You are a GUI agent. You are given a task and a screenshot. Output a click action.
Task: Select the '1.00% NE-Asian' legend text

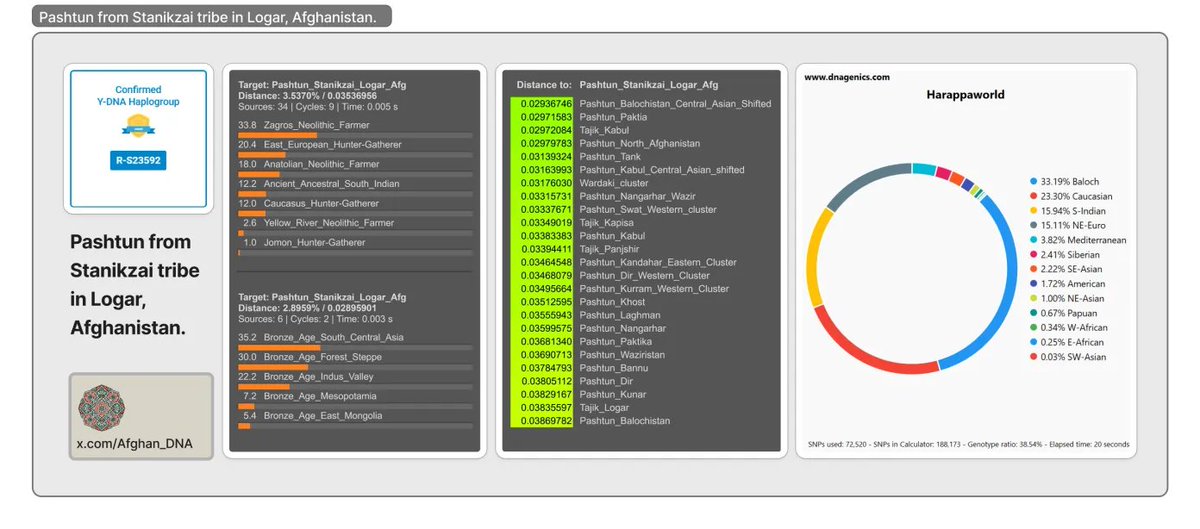click(x=1073, y=298)
